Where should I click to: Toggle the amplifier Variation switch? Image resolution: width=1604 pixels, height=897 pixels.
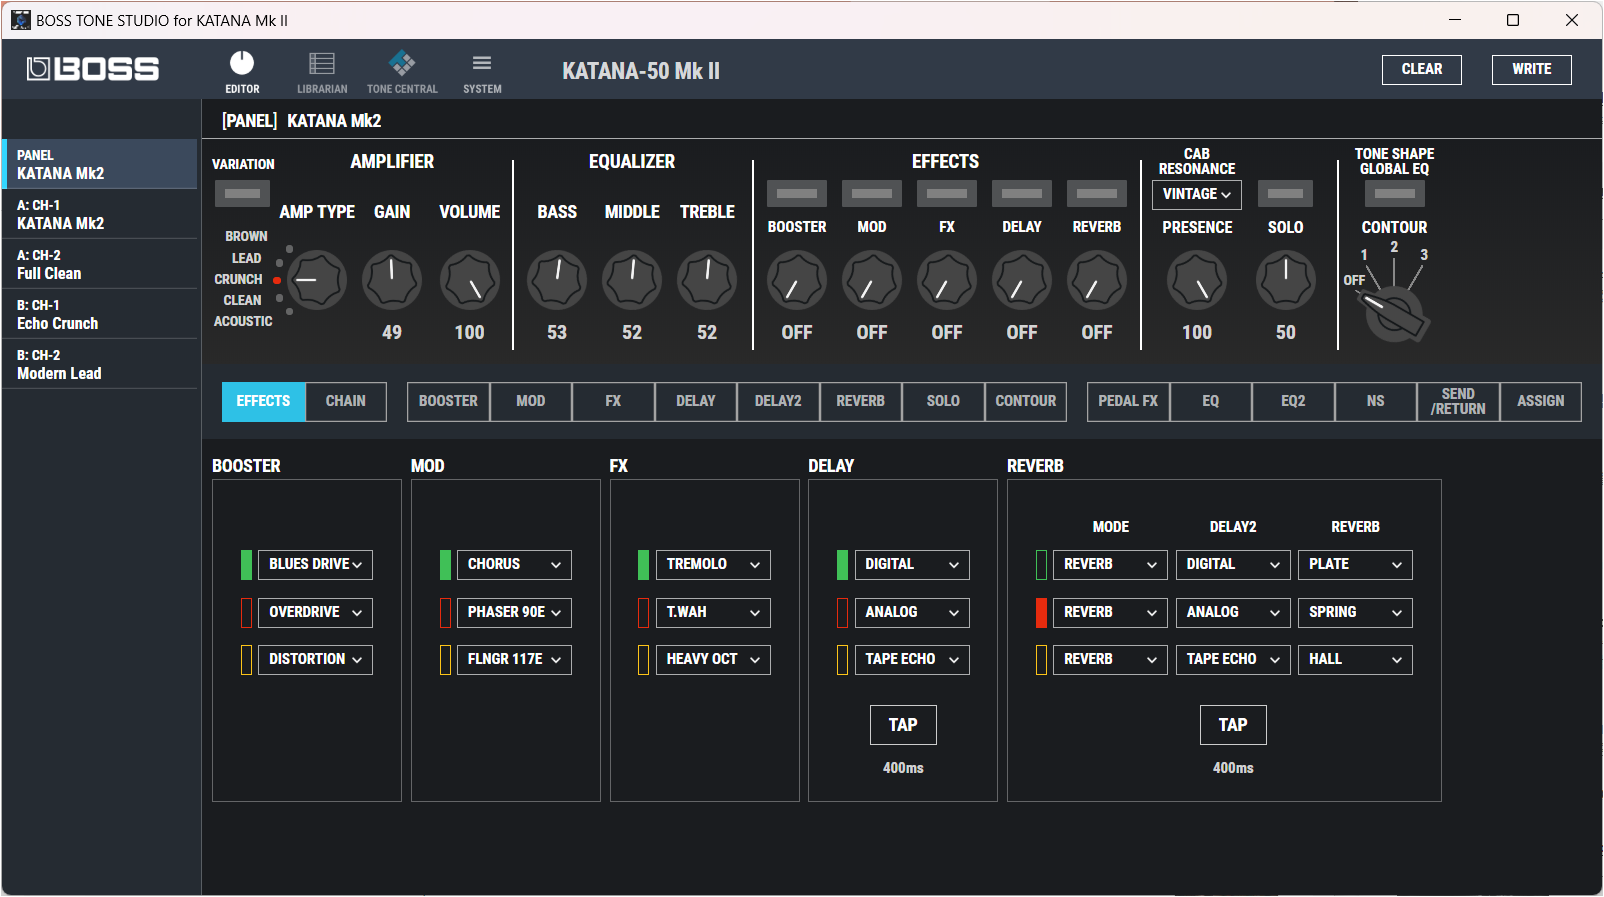coord(242,193)
